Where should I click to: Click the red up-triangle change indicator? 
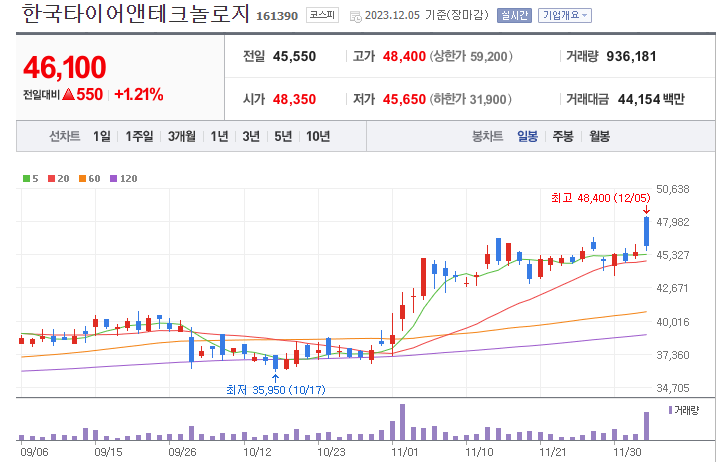tap(68, 94)
